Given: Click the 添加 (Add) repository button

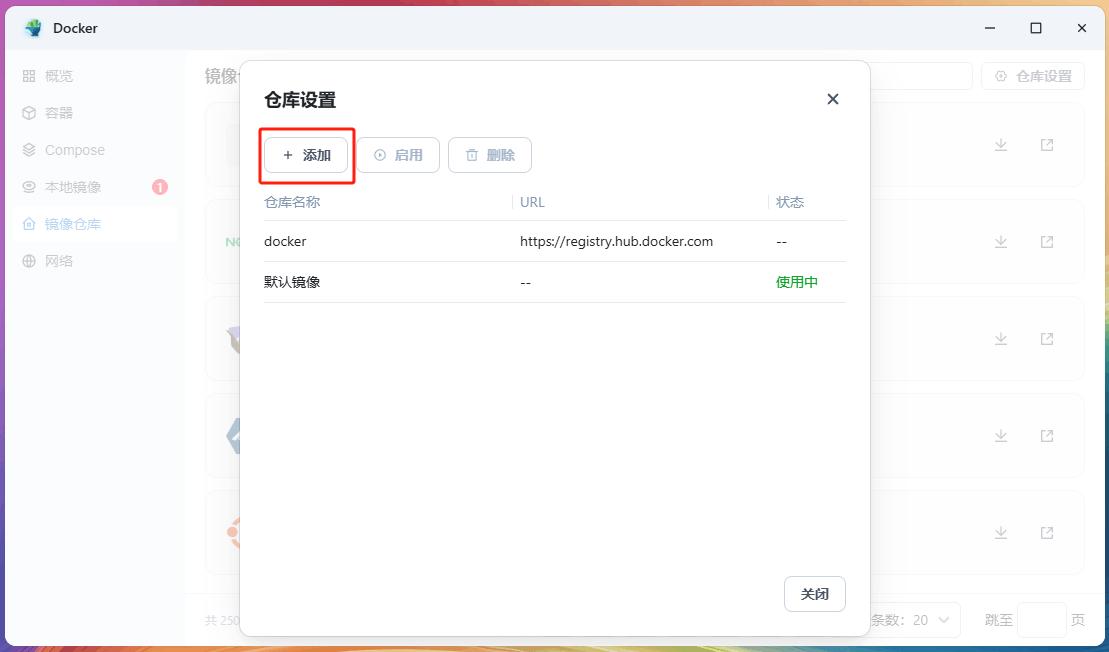Looking at the screenshot, I should (306, 155).
